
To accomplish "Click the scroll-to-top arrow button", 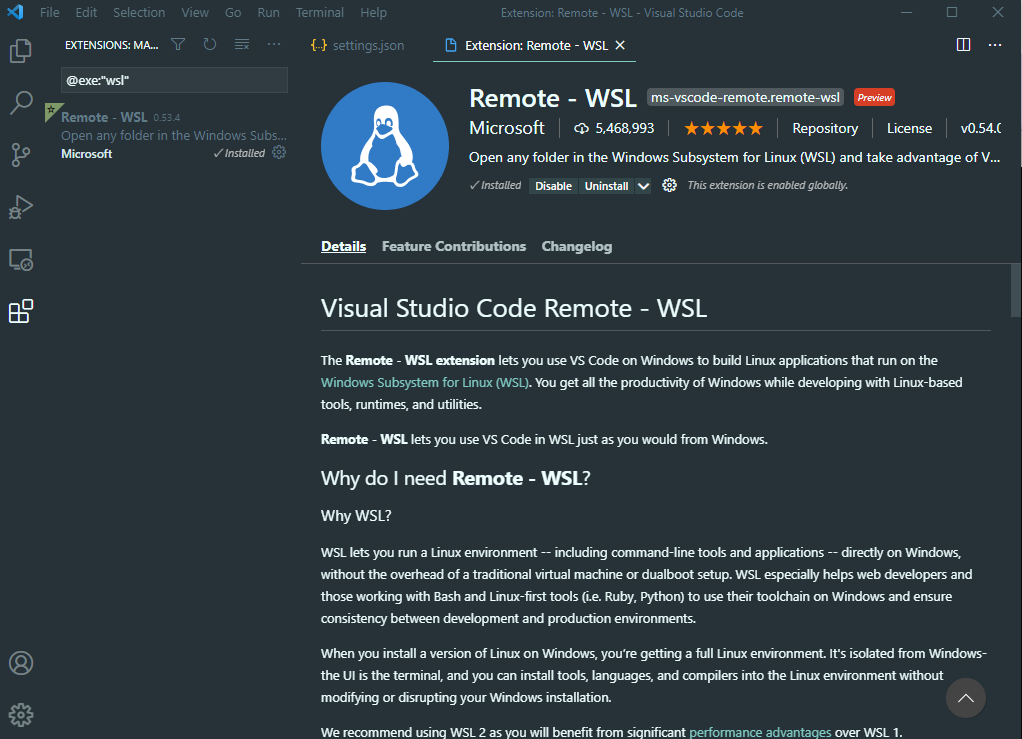I will click(965, 698).
